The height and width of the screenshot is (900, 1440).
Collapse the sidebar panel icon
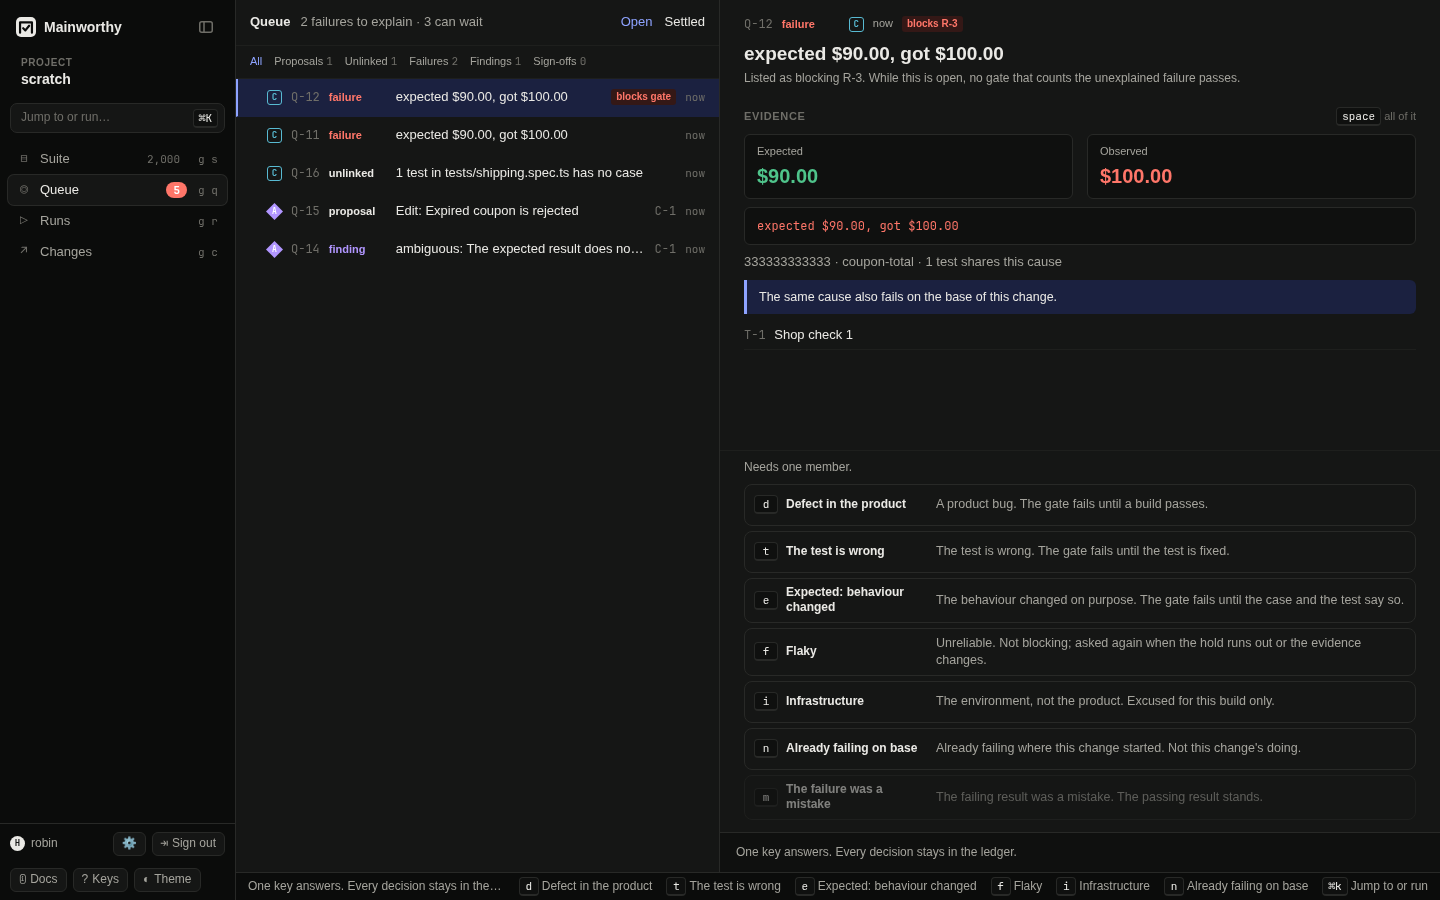(206, 27)
